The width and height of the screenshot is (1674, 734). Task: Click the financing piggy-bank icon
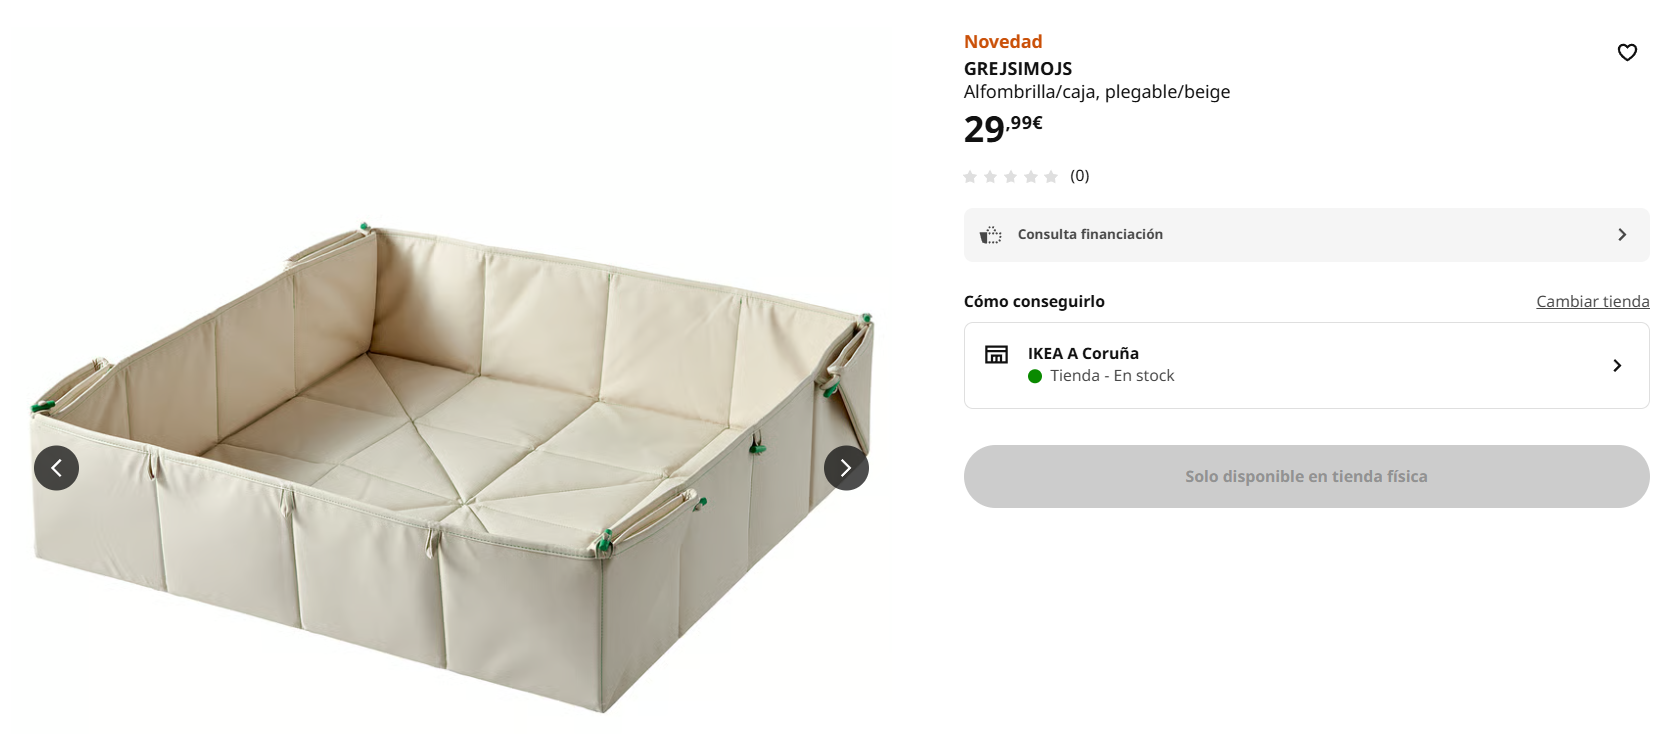click(991, 235)
